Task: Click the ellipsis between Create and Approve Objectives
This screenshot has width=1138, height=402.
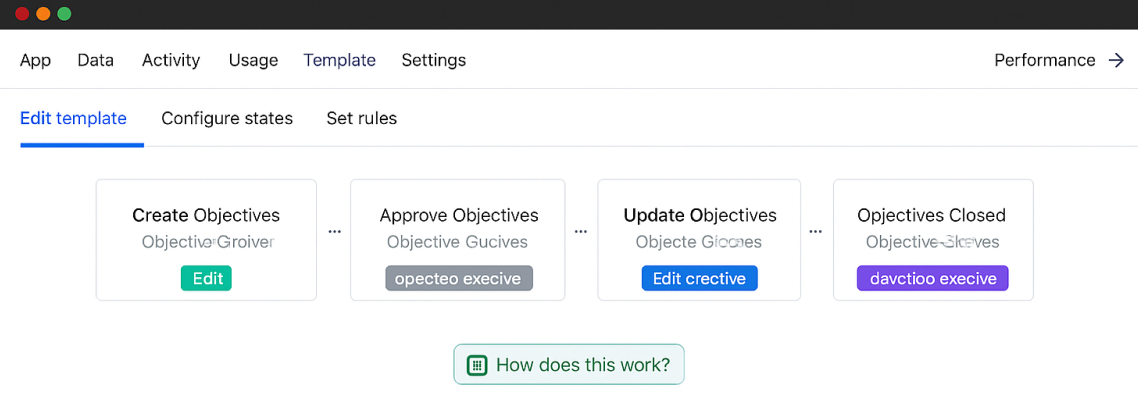Action: click(334, 232)
